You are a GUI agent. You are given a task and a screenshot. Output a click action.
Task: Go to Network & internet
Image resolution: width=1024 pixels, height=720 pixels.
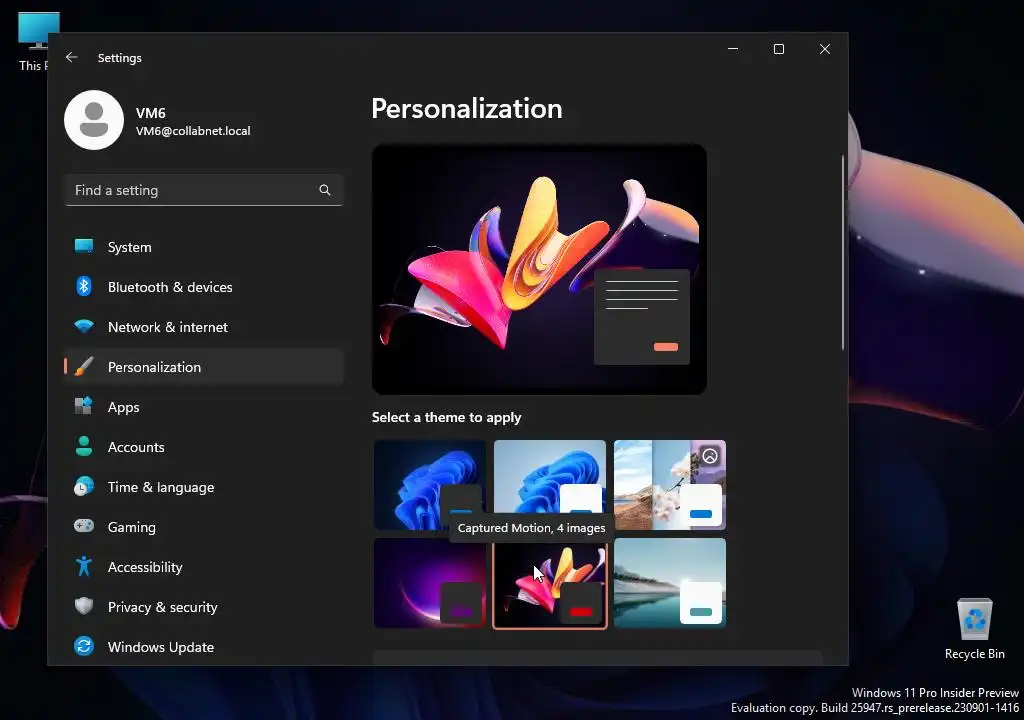point(204,327)
